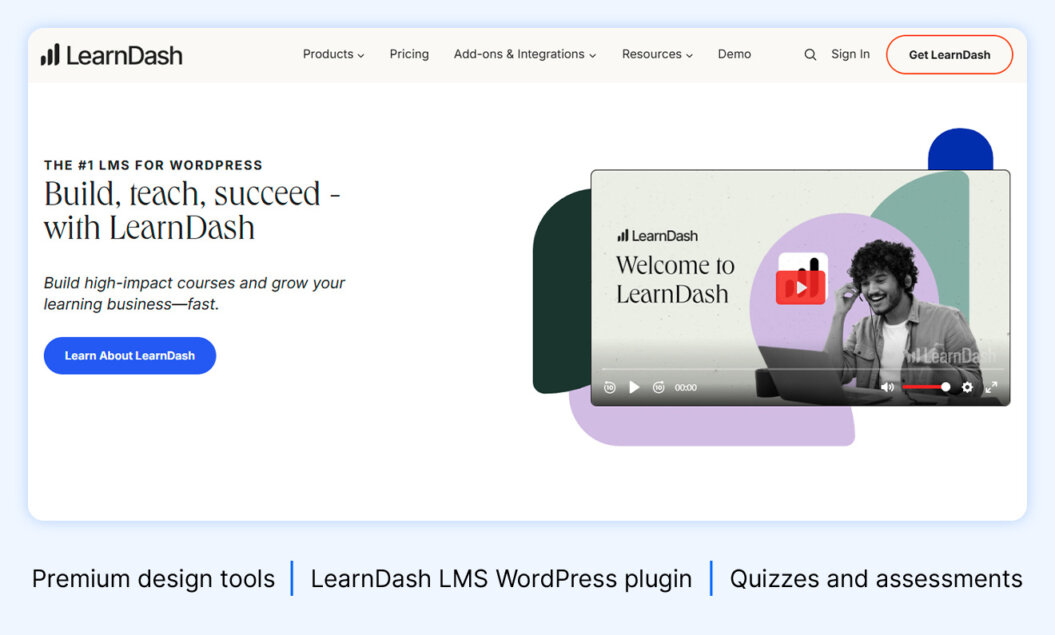The height and width of the screenshot is (635, 1055).
Task: Mute the video with the speaker icon
Action: [888, 387]
